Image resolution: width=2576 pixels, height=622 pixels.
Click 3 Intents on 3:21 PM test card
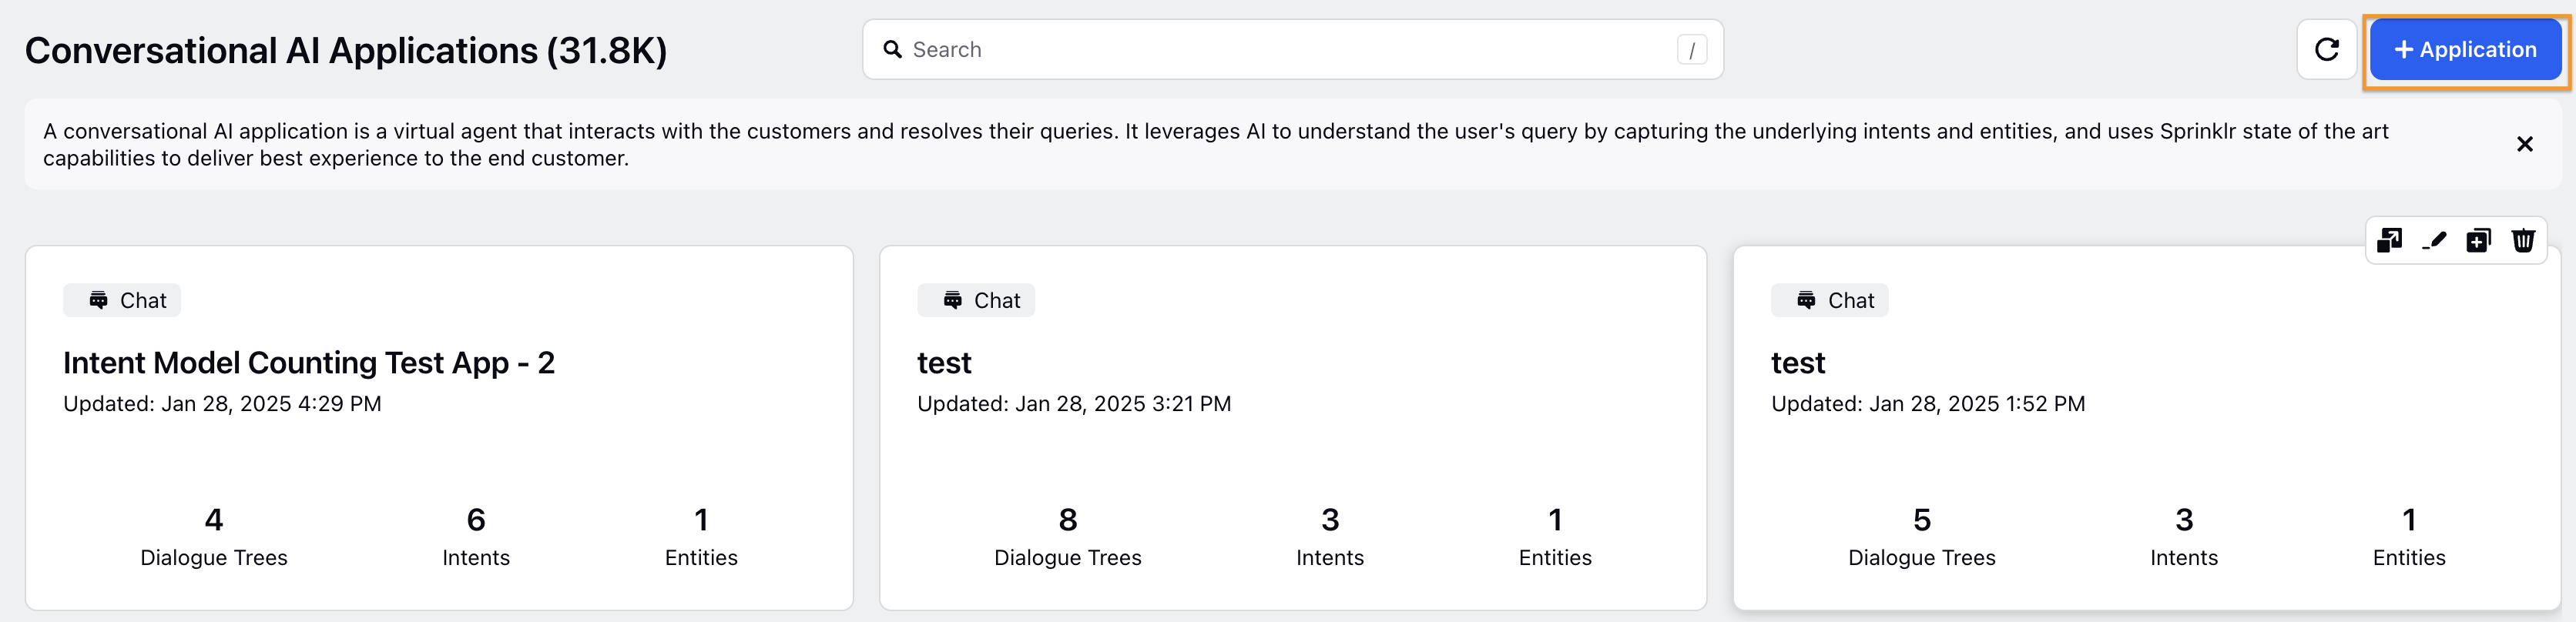tap(1330, 537)
